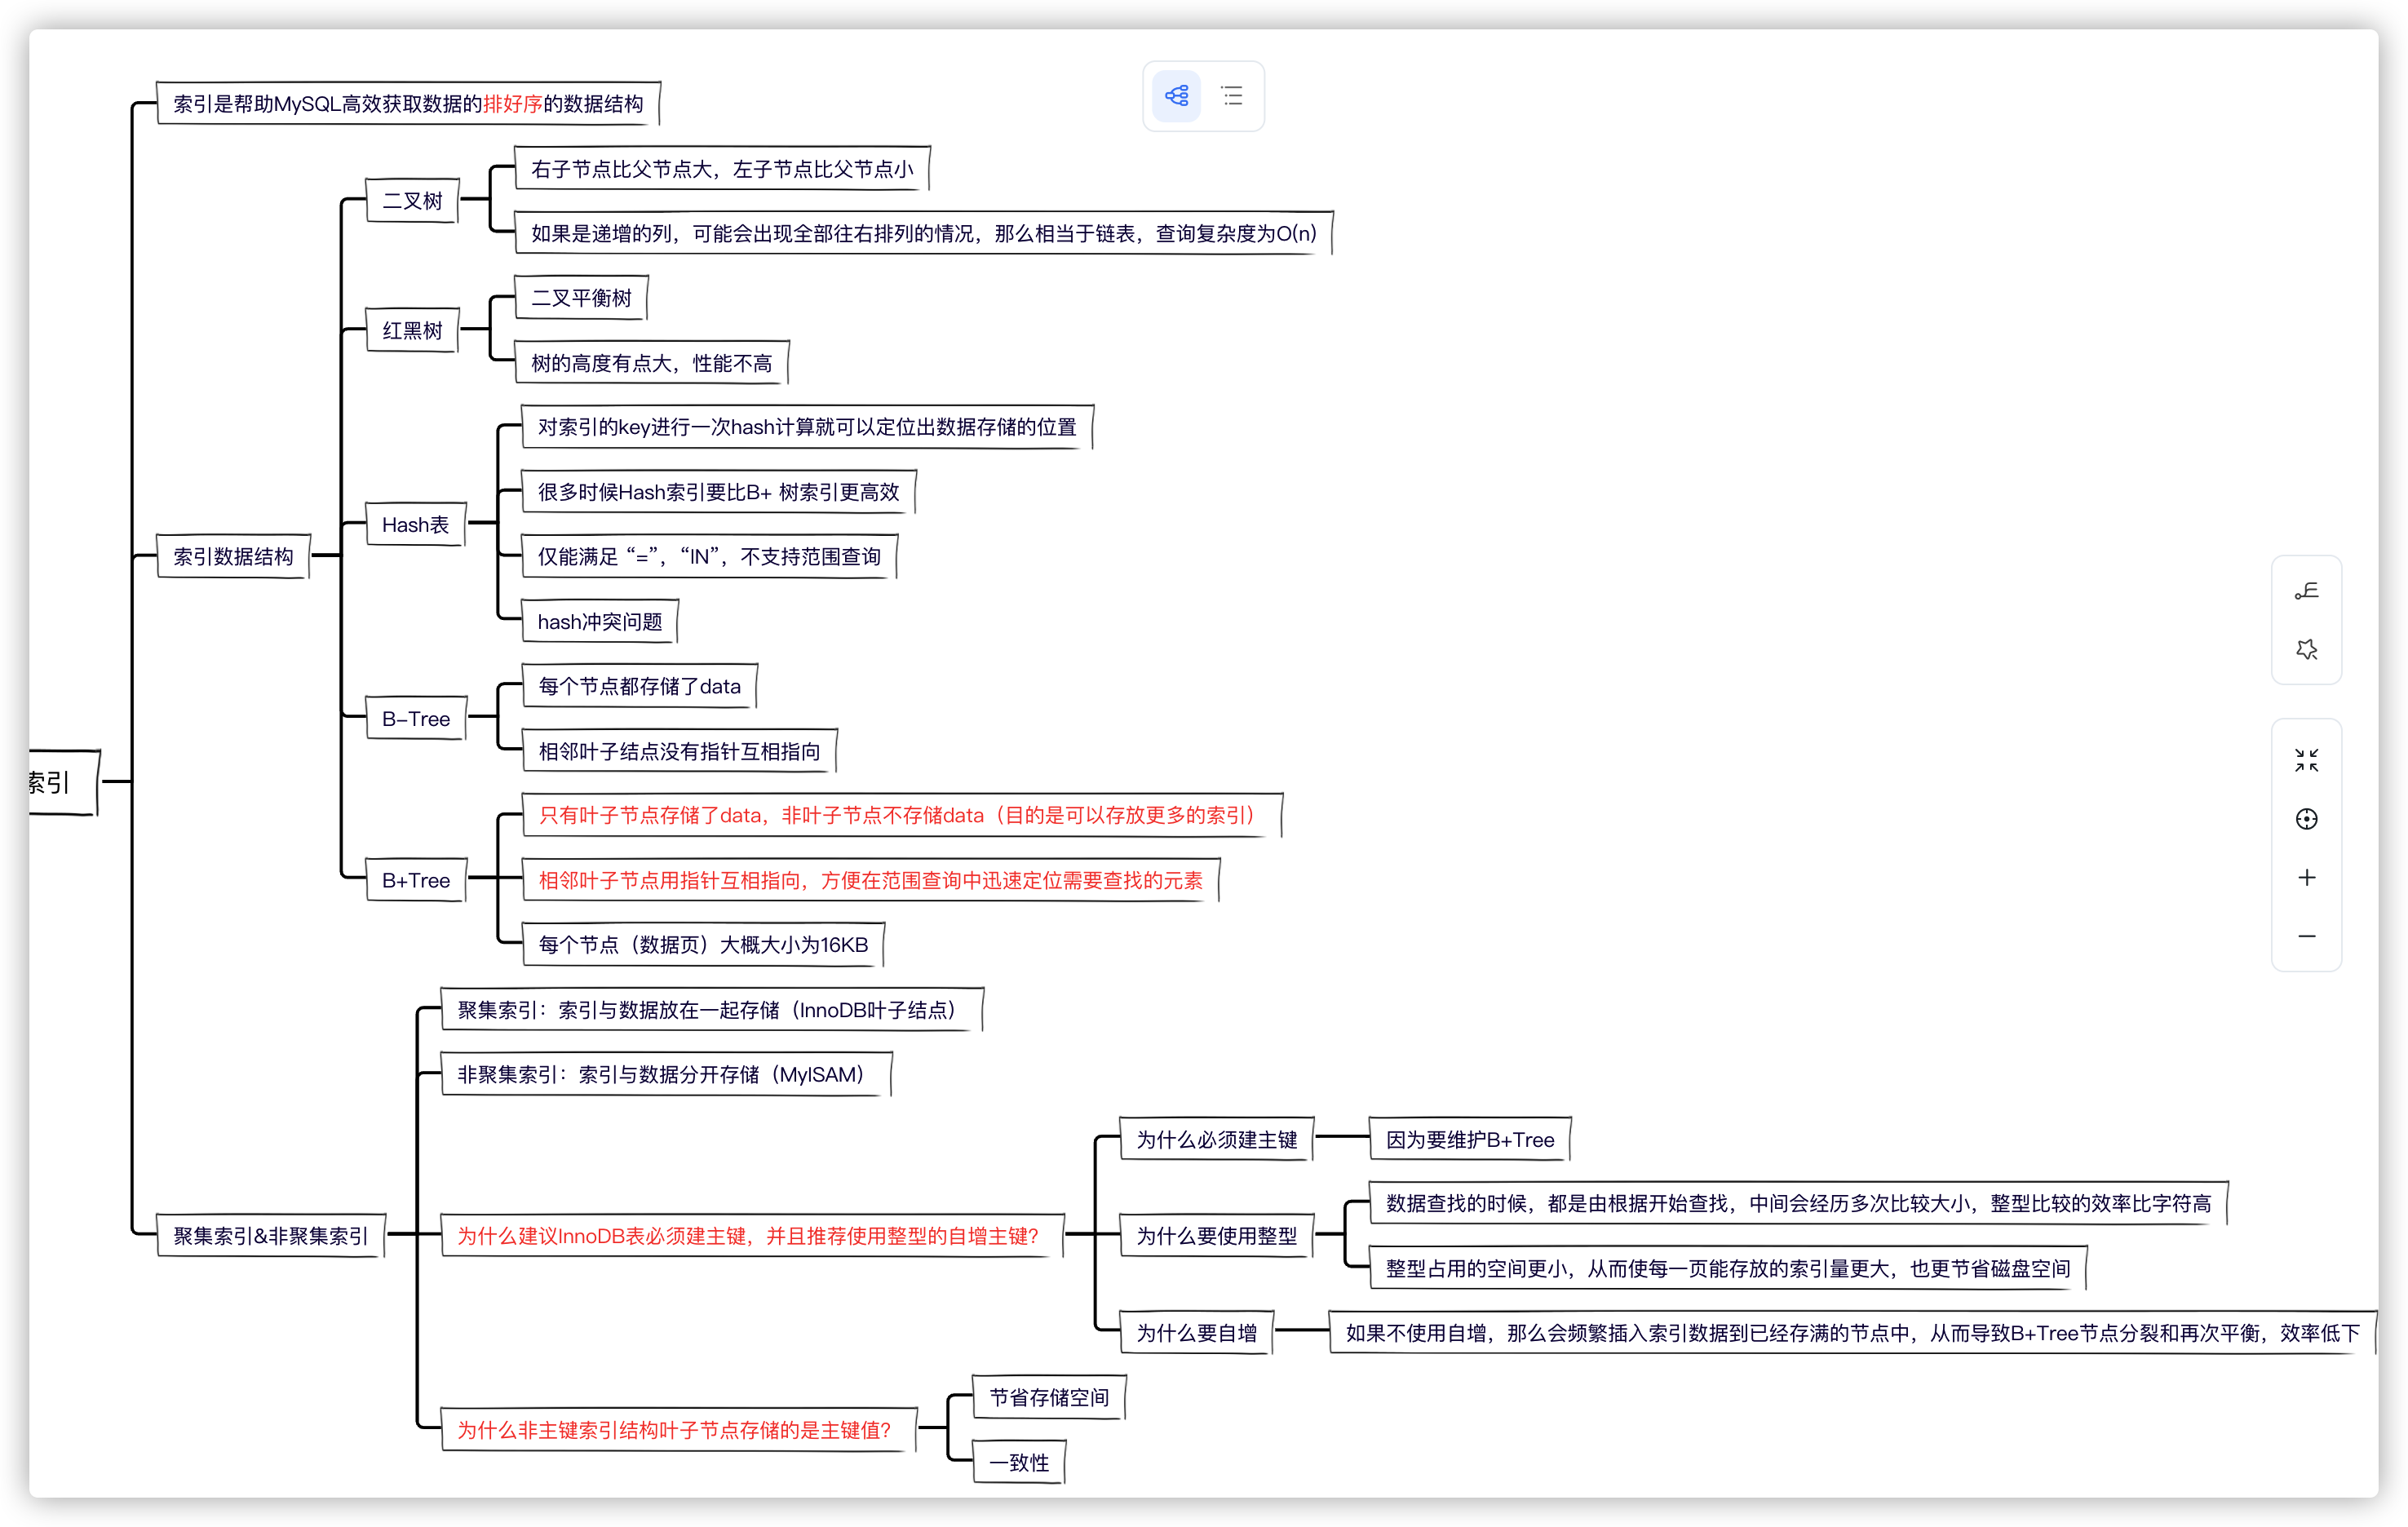Select the Hash表 node

(416, 524)
